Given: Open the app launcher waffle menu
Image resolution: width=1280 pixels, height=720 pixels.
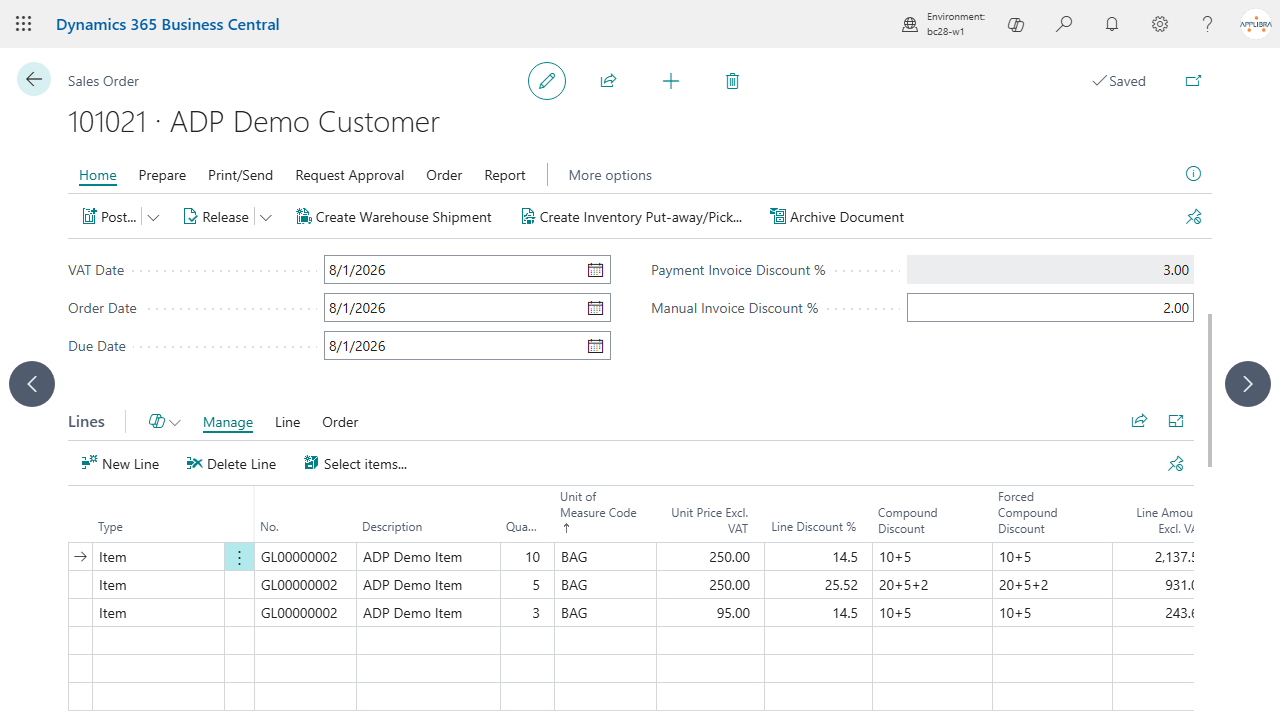Looking at the screenshot, I should [24, 24].
